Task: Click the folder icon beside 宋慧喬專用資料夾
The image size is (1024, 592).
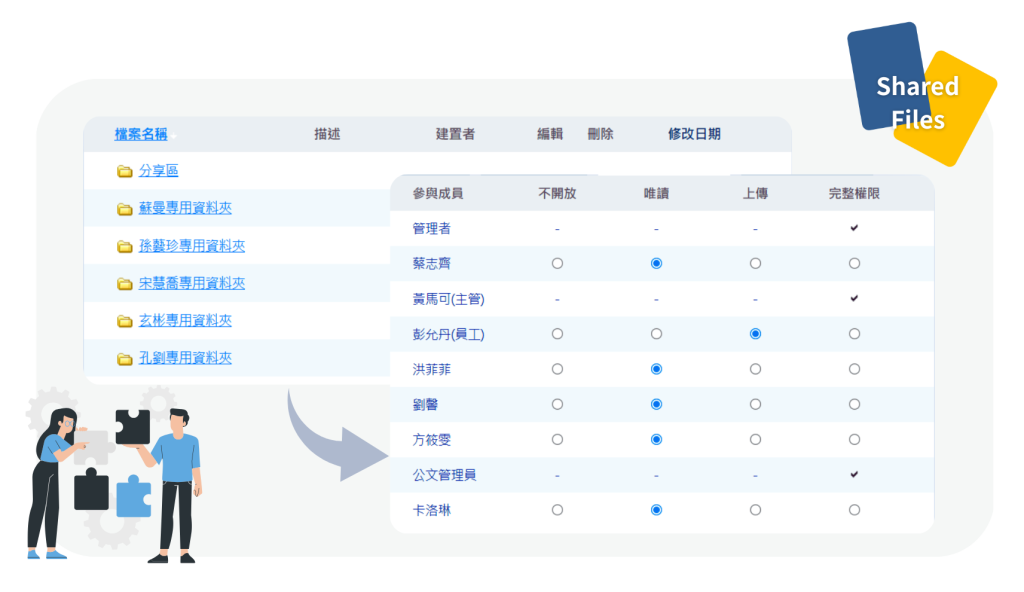Action: [x=125, y=284]
